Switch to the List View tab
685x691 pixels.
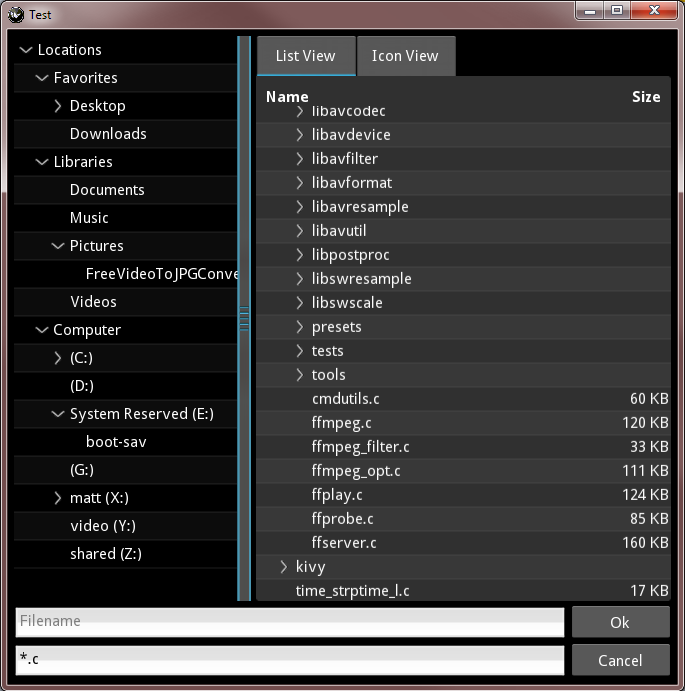pyautogui.click(x=306, y=56)
